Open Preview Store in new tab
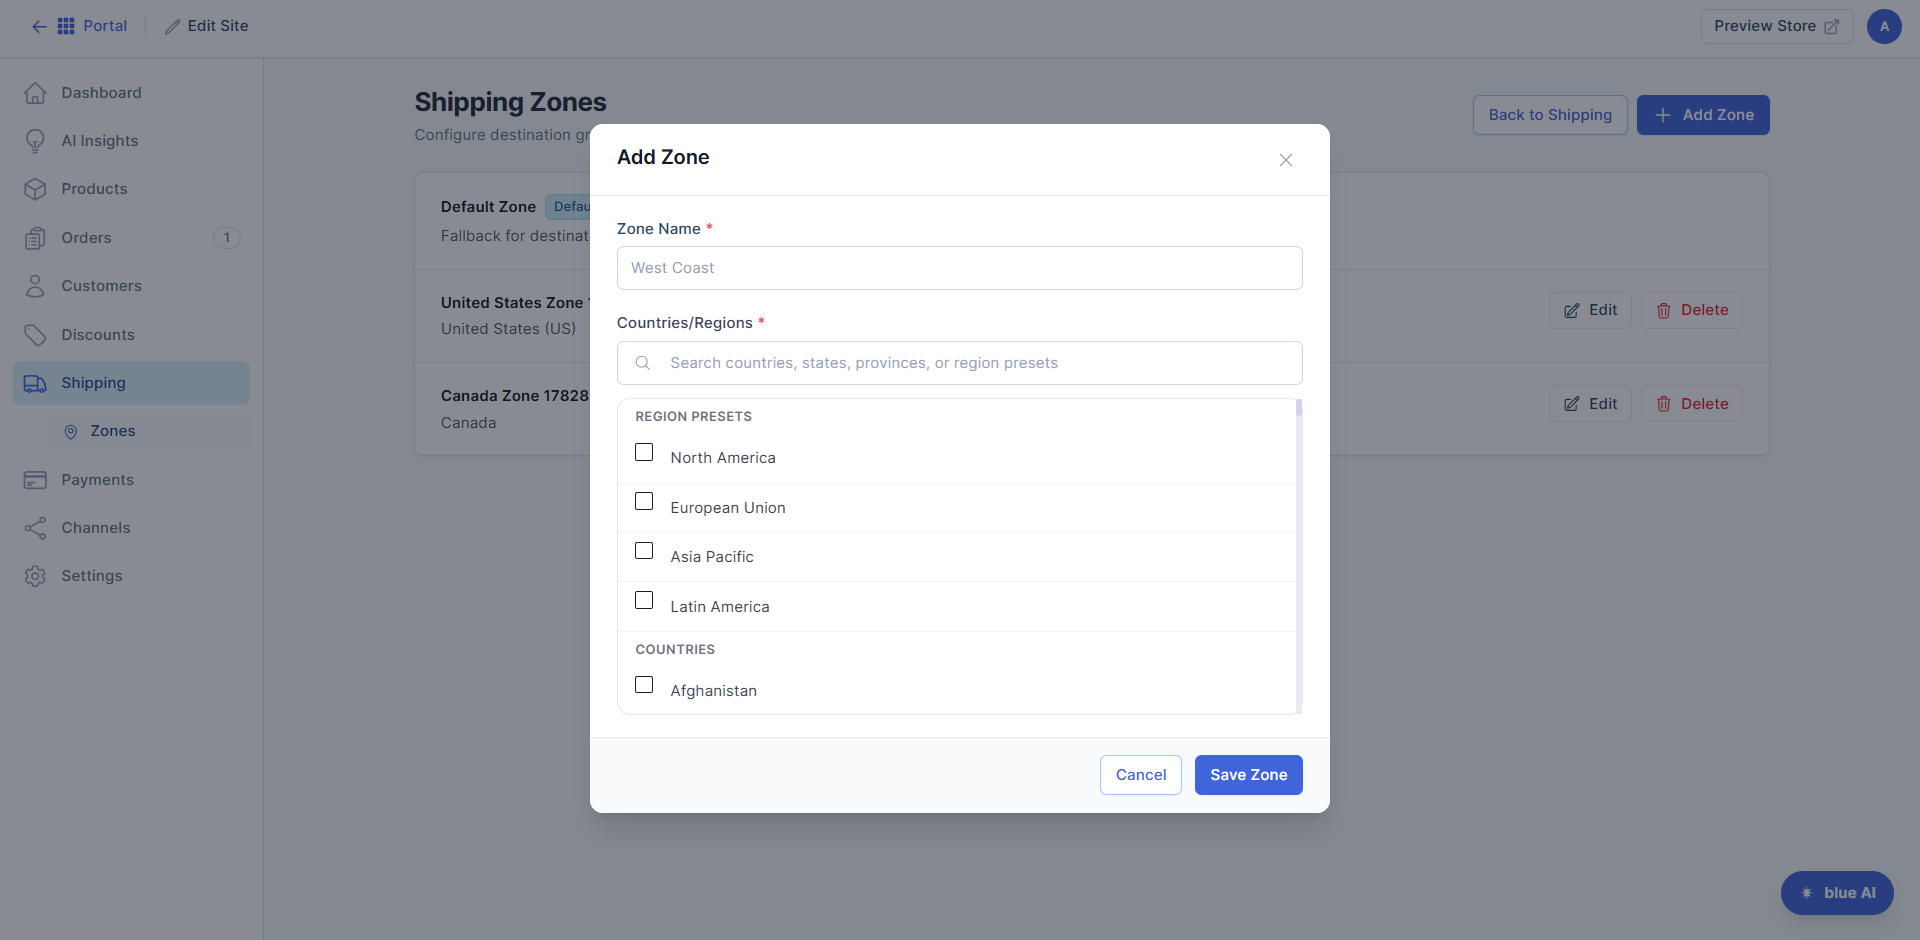This screenshot has height=940, width=1920. [x=1776, y=26]
